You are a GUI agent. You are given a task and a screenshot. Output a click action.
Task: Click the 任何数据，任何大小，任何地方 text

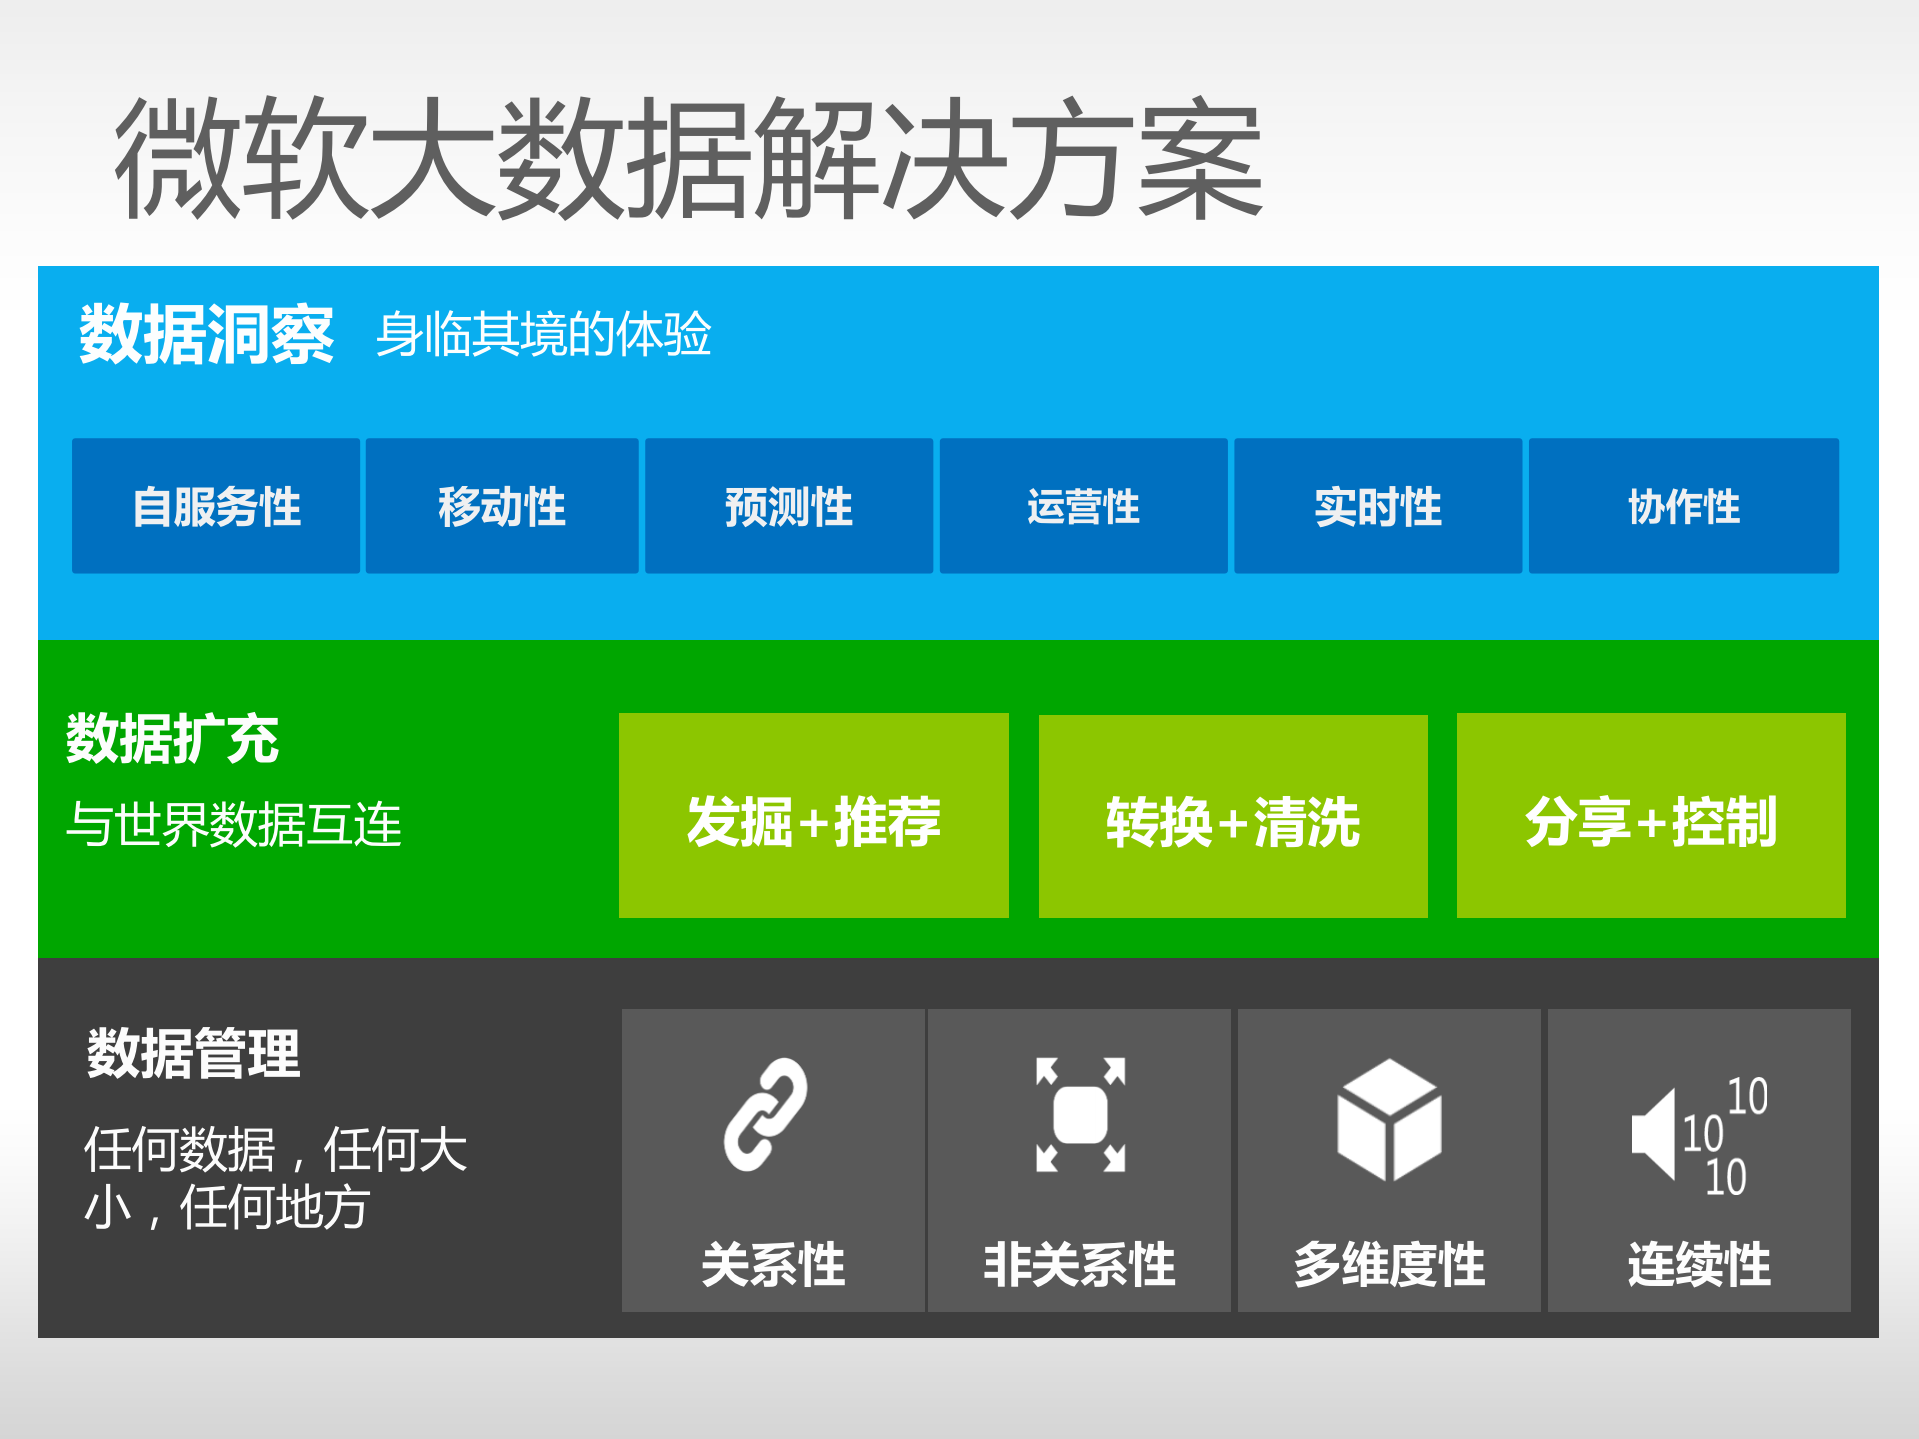(x=276, y=1176)
